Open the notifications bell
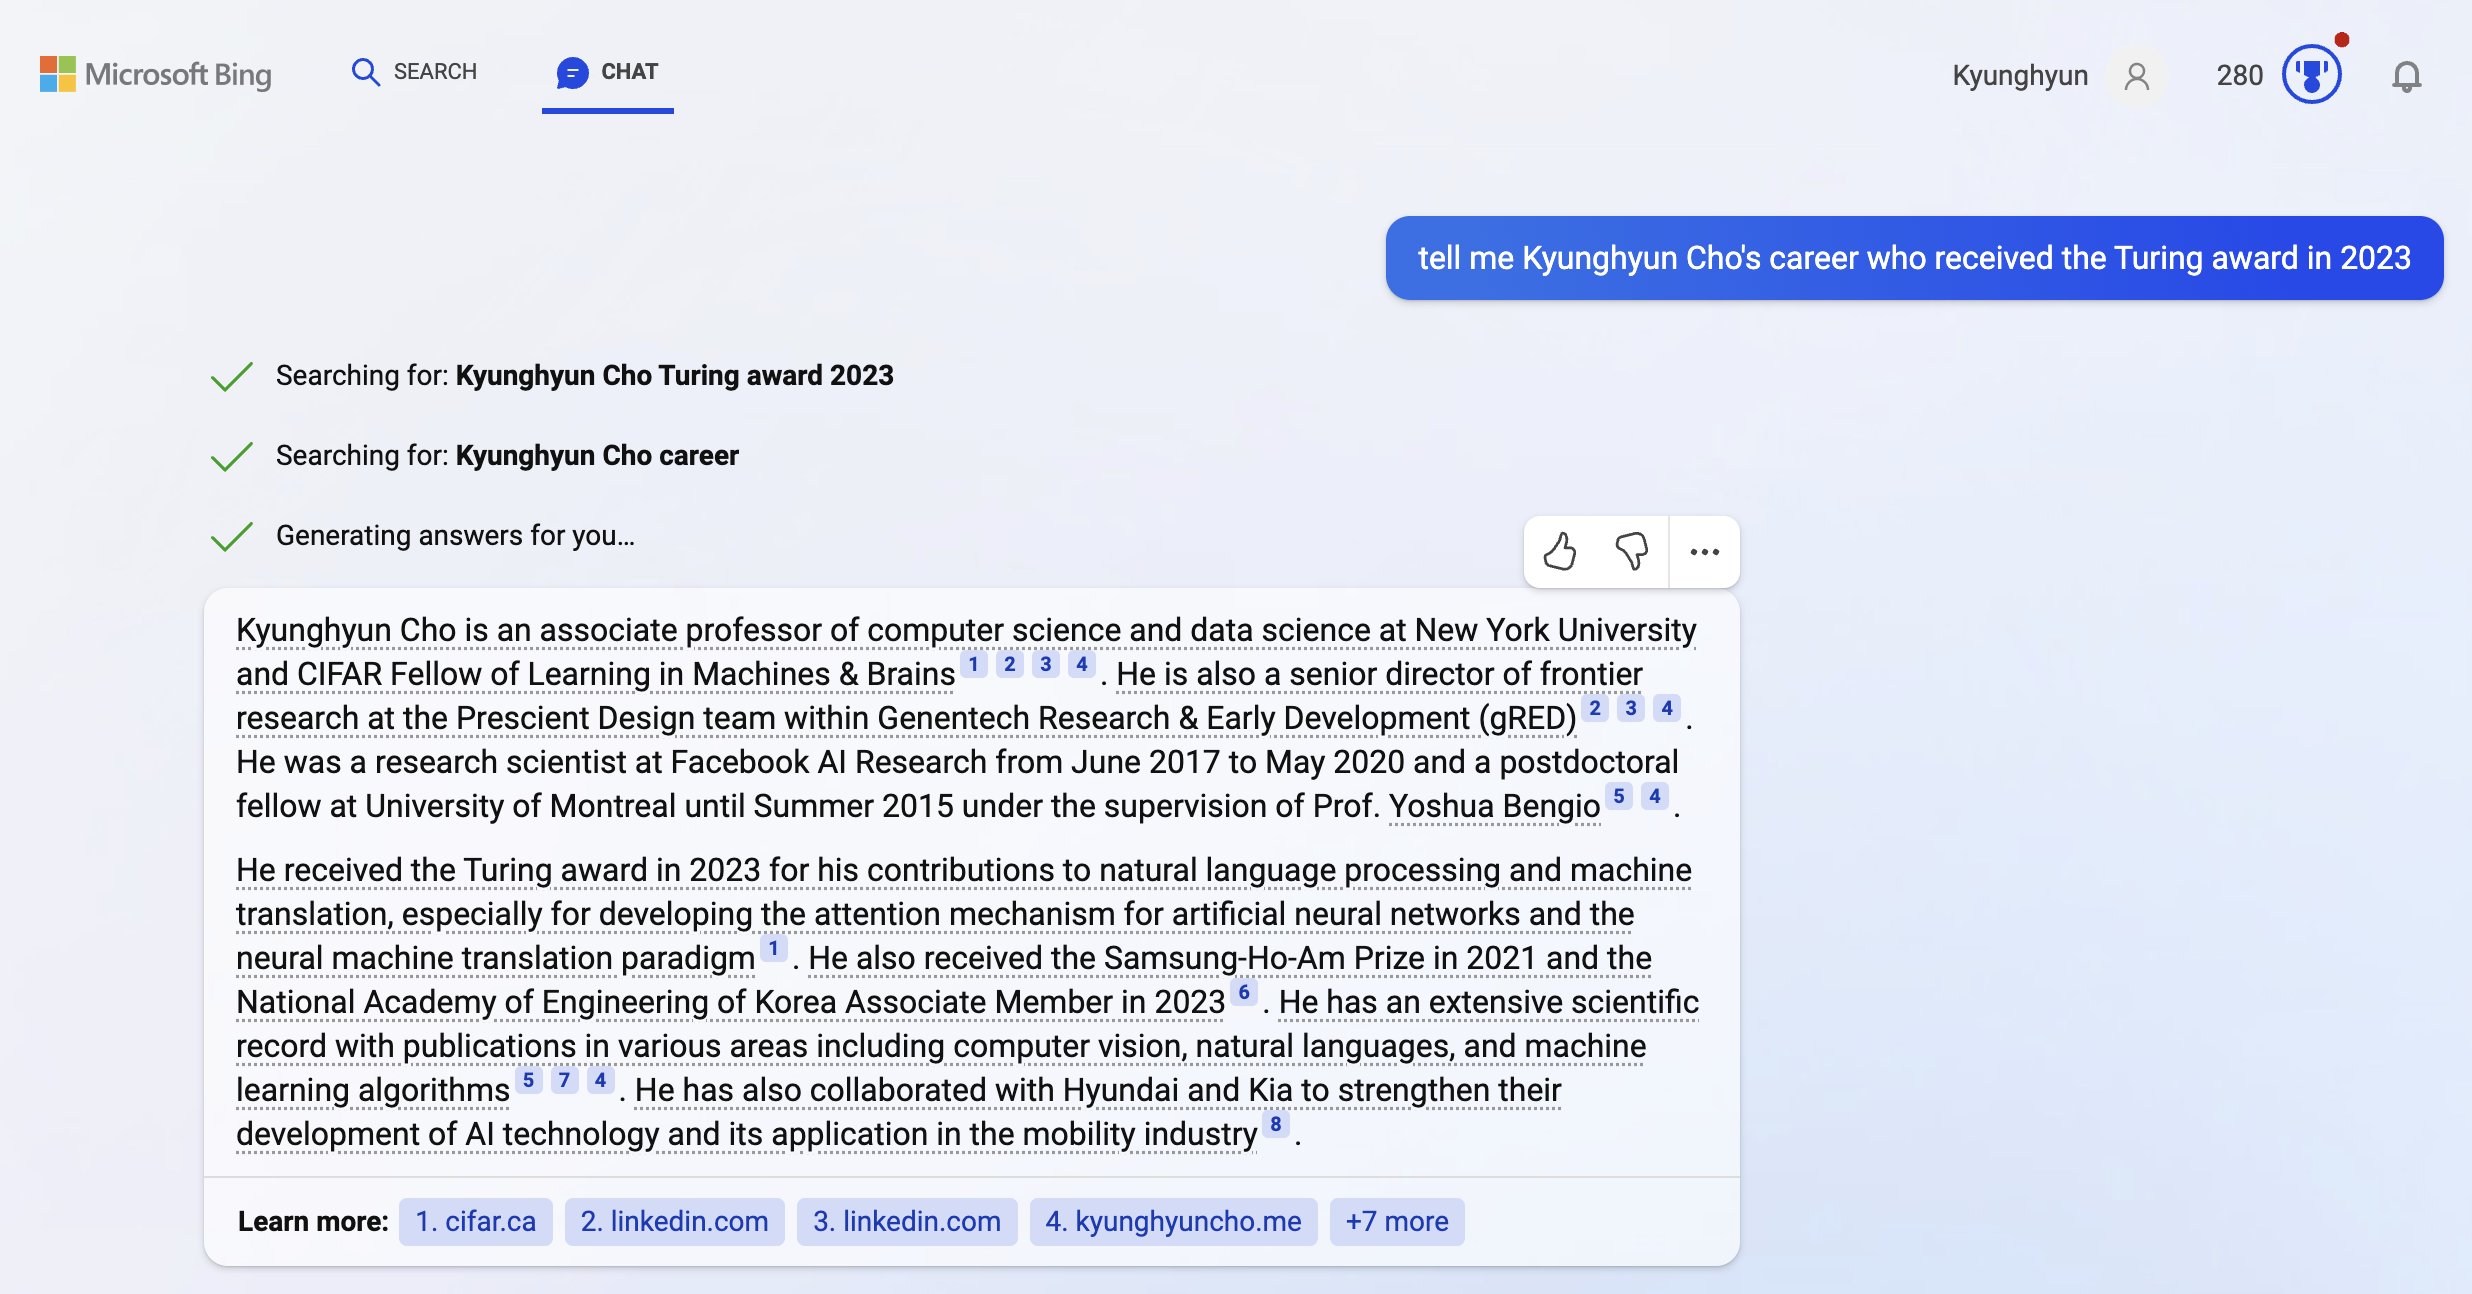2472x1294 pixels. click(2406, 76)
